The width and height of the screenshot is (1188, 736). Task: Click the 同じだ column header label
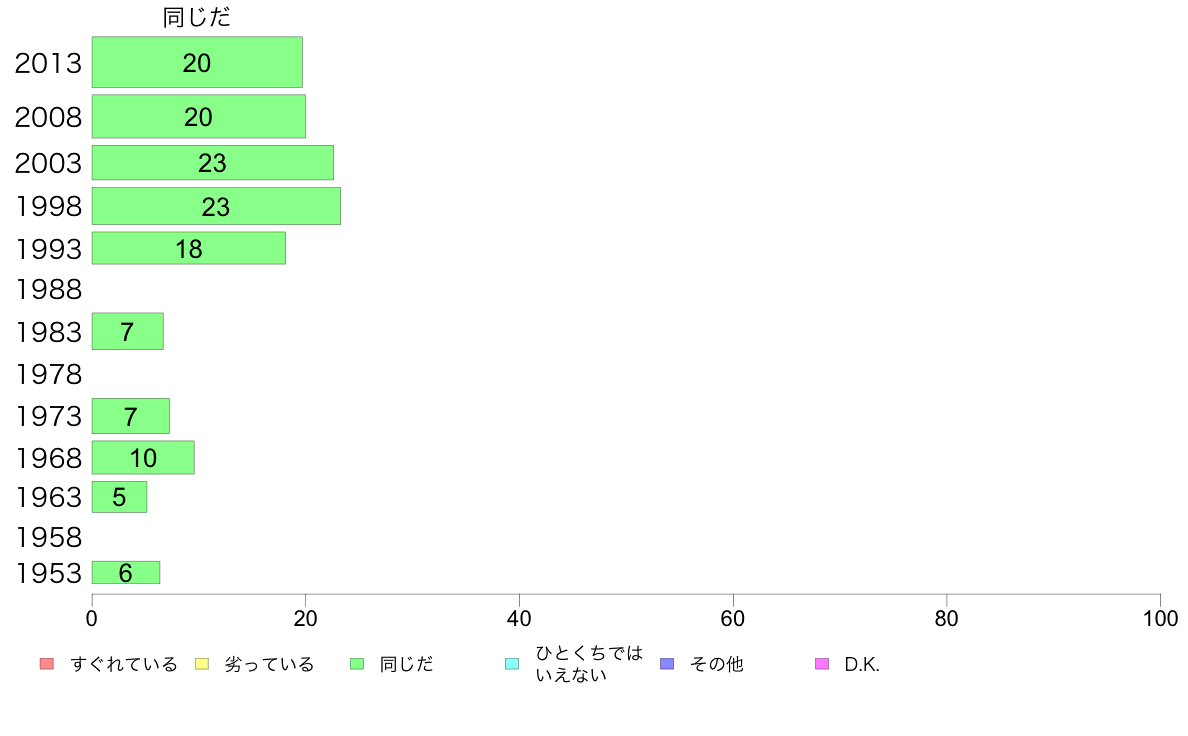197,17
